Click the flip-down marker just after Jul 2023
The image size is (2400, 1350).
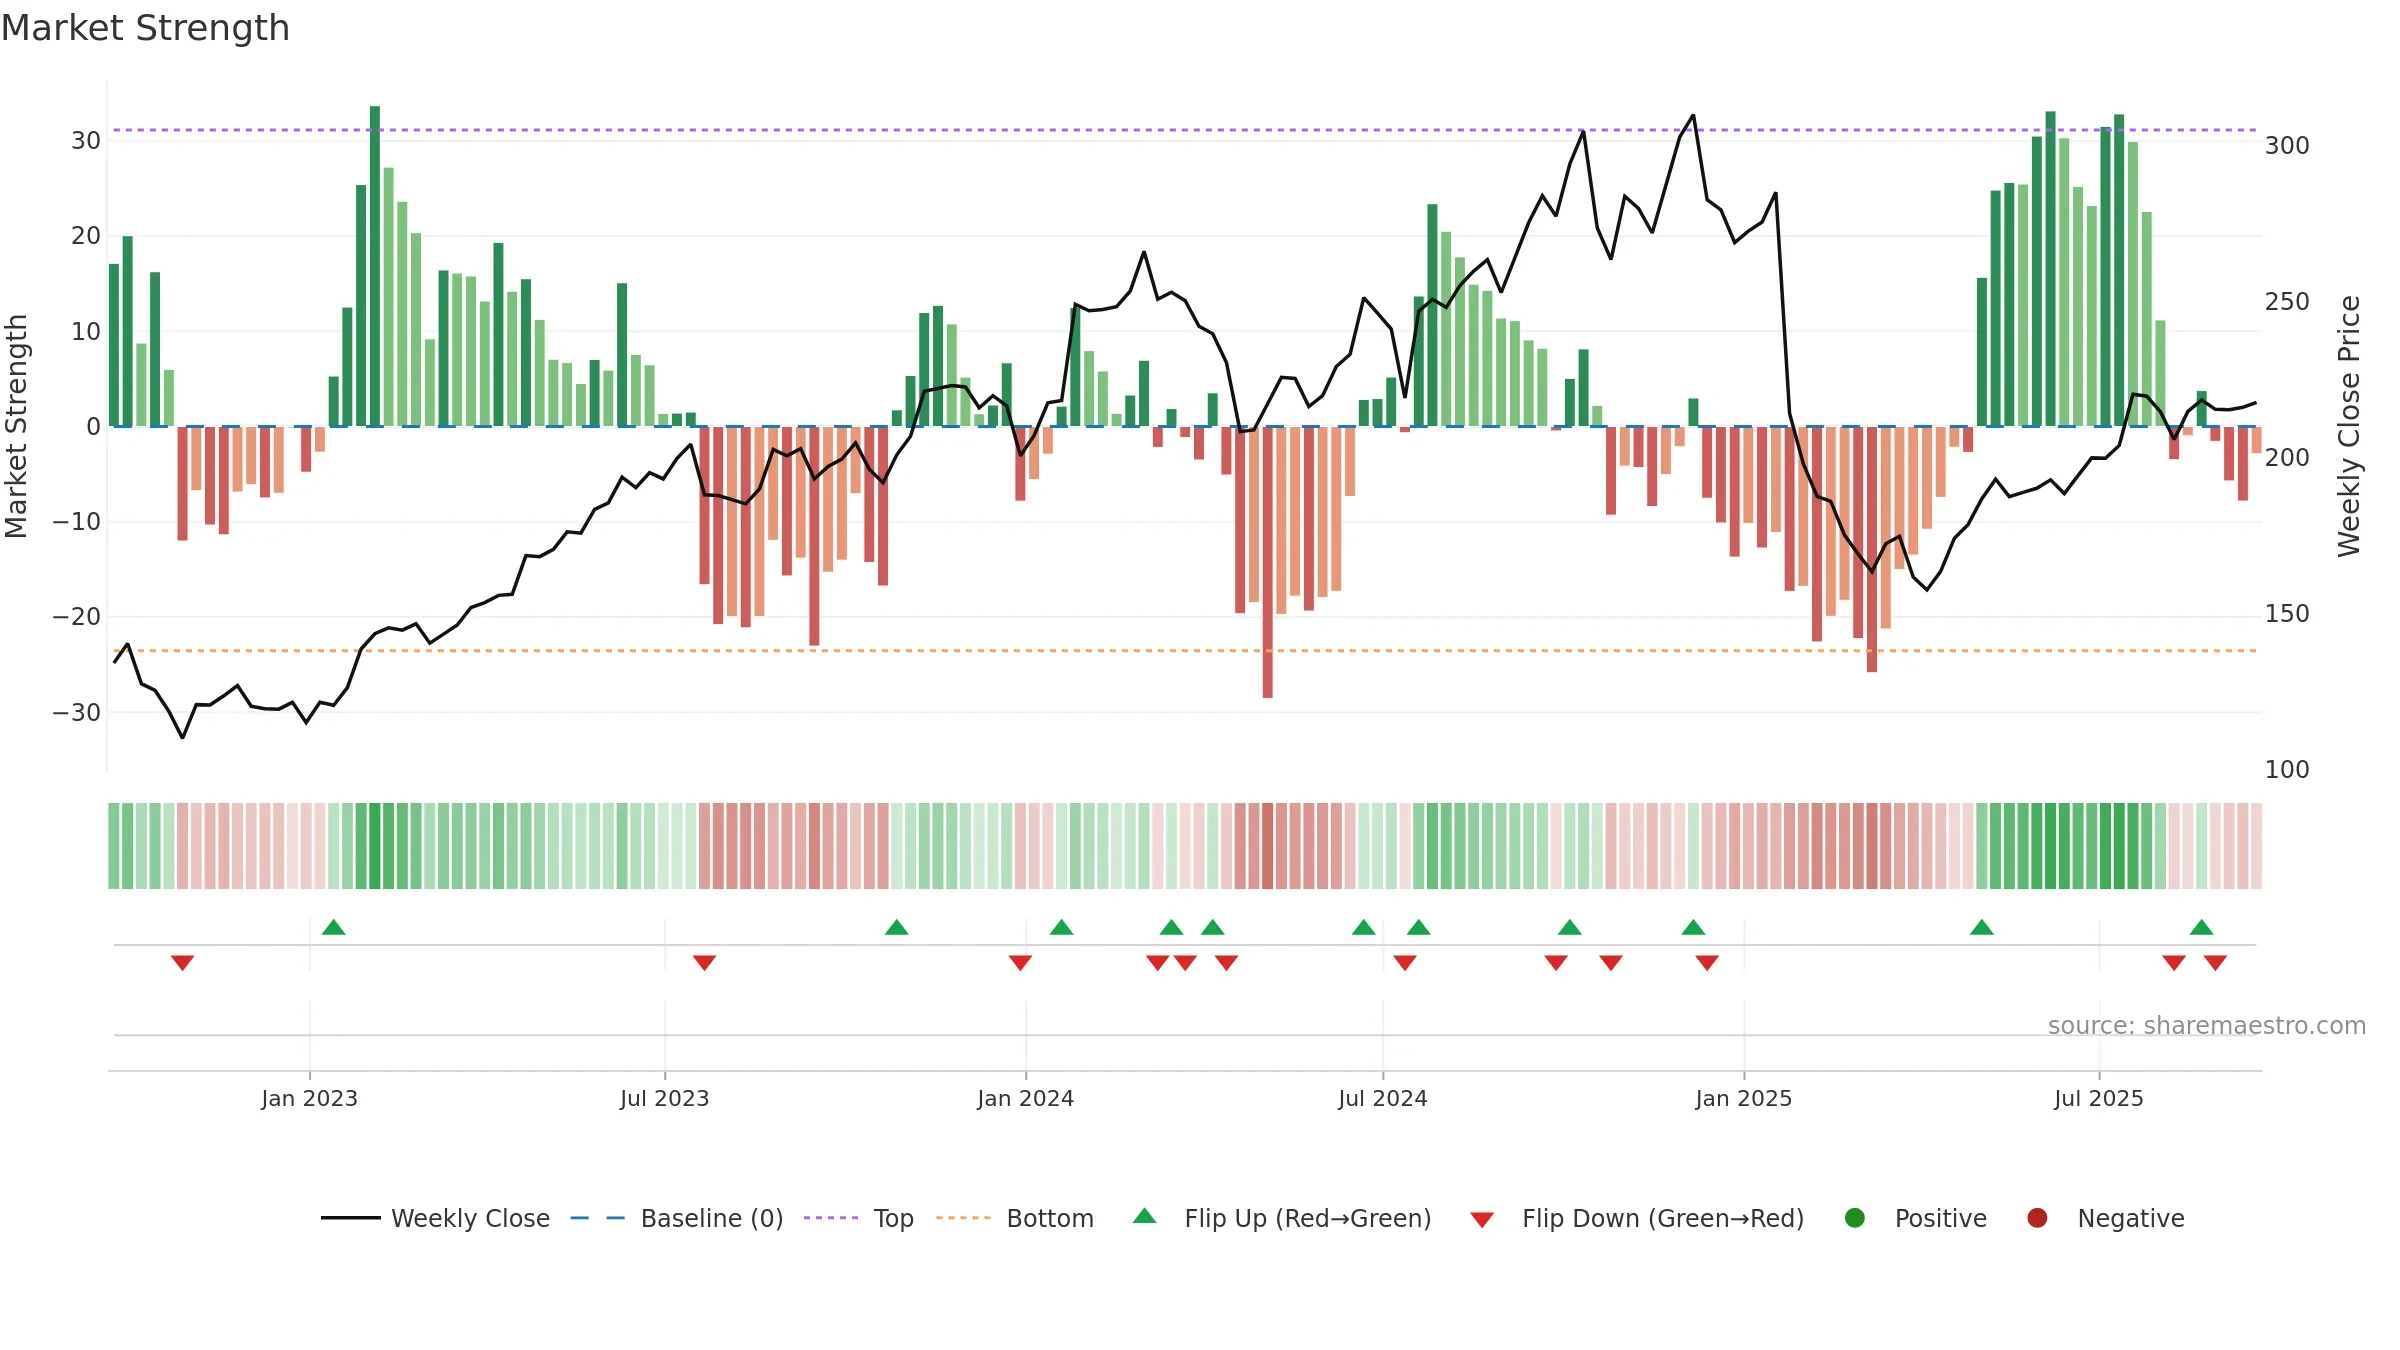704,962
